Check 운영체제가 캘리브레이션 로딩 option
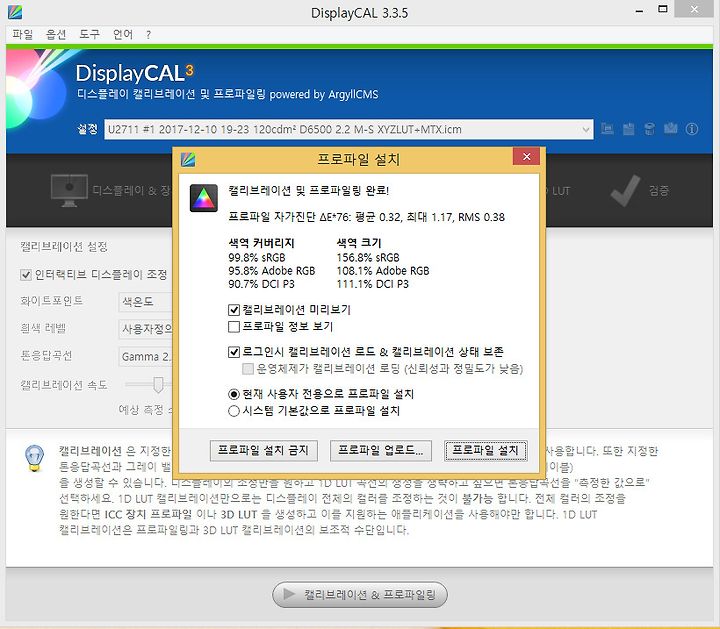The width and height of the screenshot is (720, 629). (x=248, y=369)
